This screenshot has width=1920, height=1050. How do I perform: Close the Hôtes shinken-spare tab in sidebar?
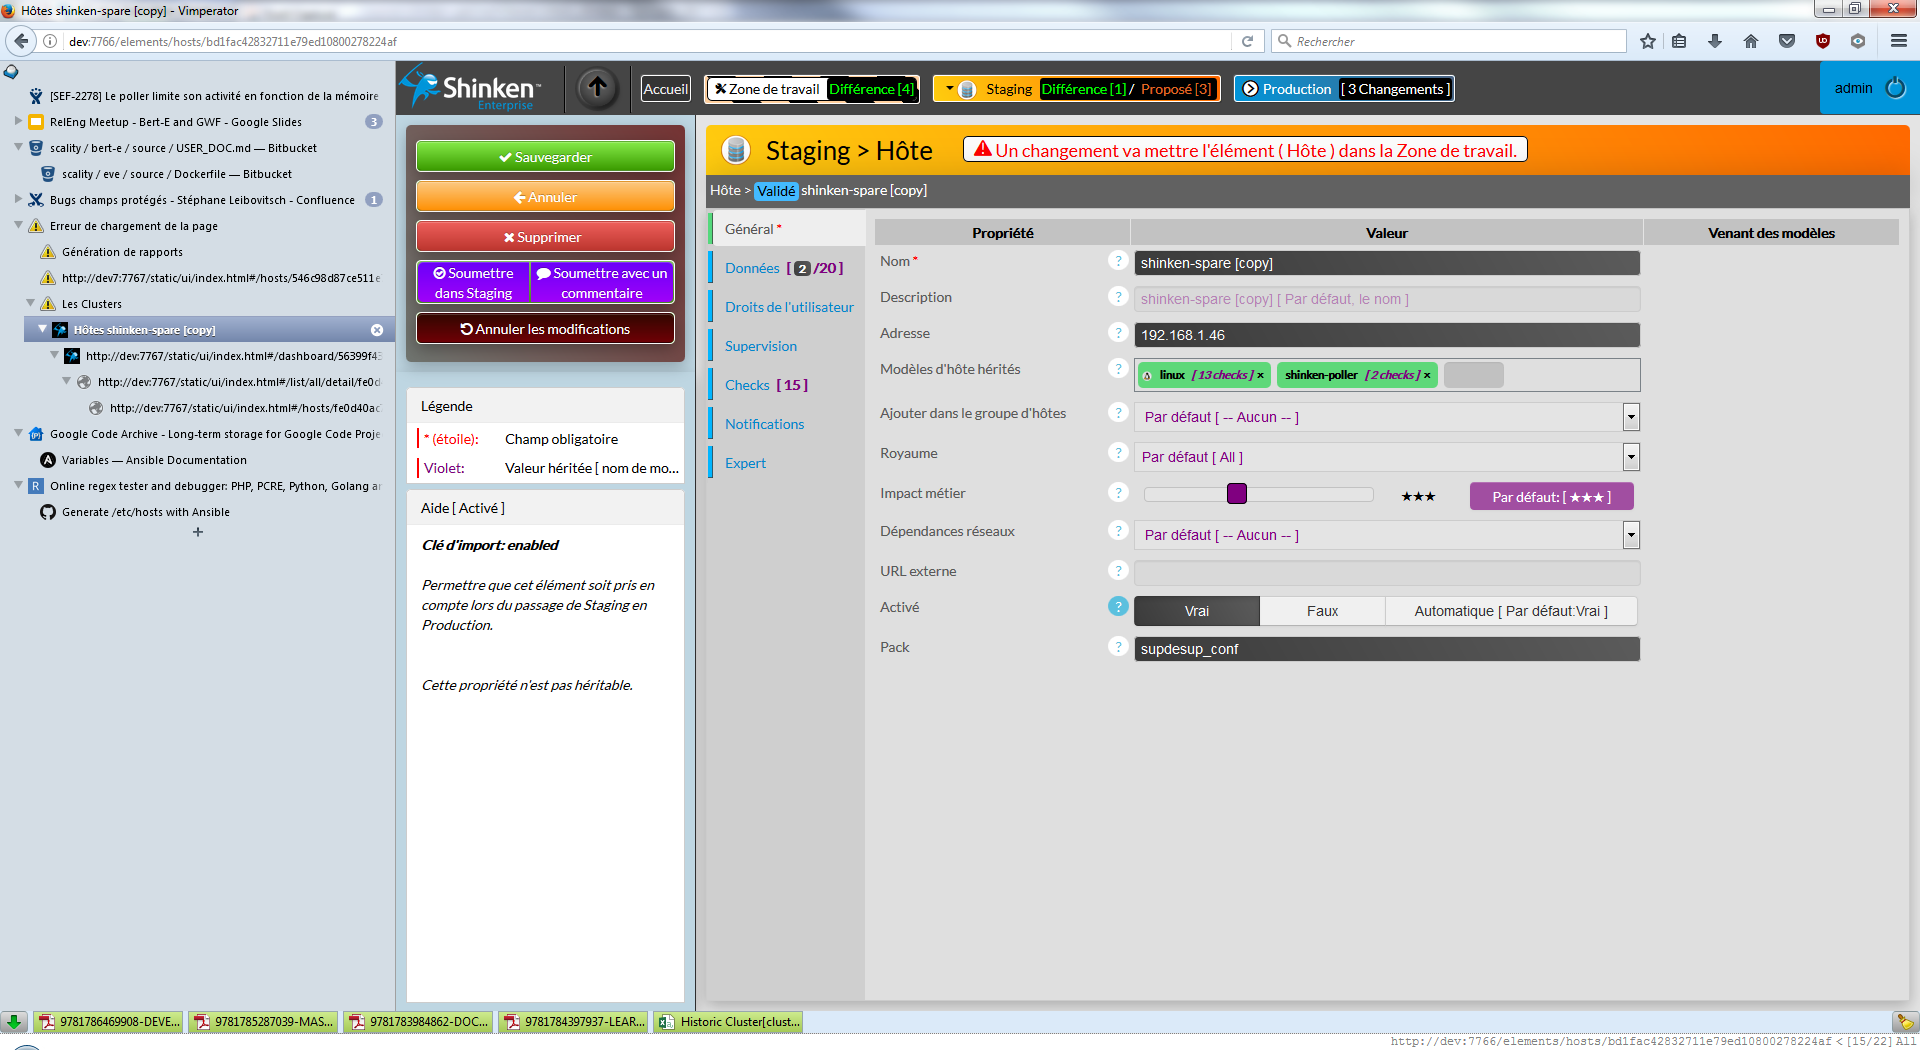377,330
